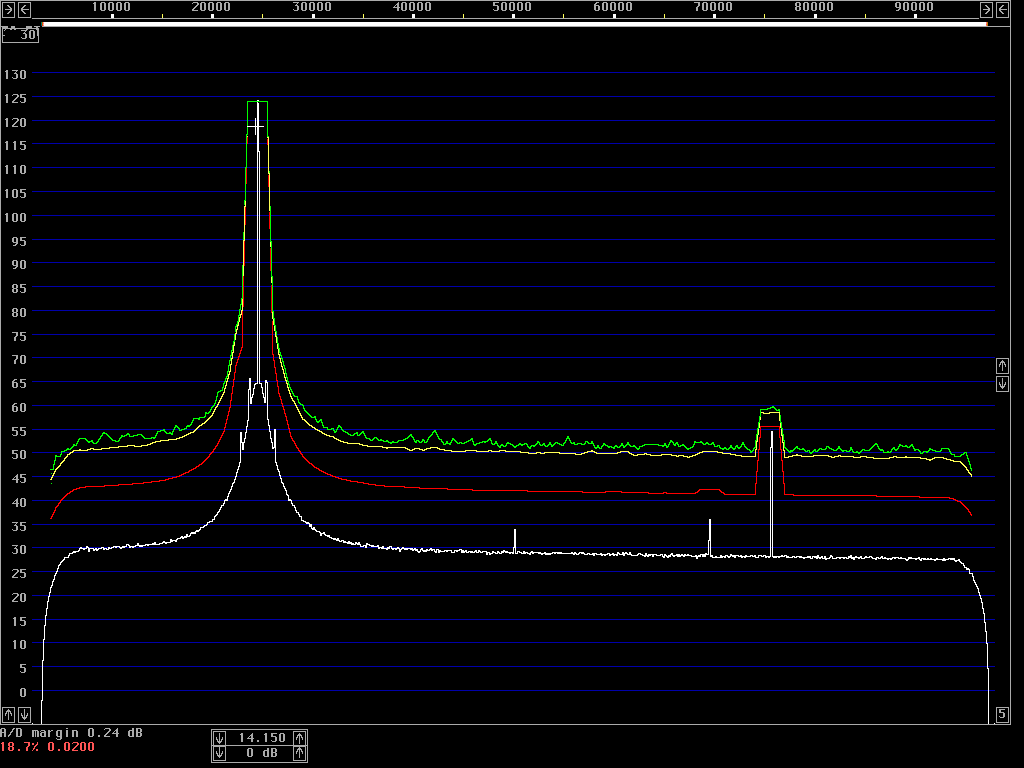Lower the 0 dB gain with its down arrow

pos(219,754)
